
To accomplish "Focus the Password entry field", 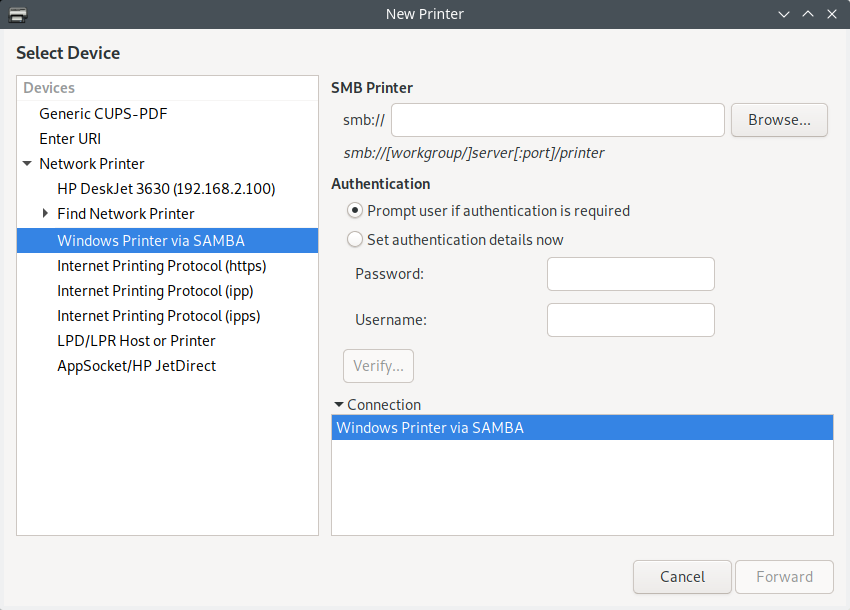I will tap(630, 273).
